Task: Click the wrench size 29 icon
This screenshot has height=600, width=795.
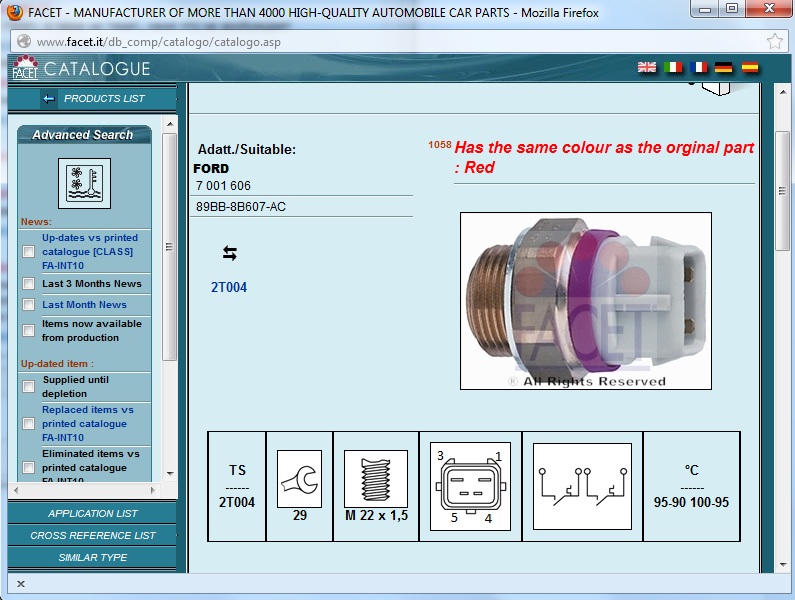Action: click(x=299, y=478)
